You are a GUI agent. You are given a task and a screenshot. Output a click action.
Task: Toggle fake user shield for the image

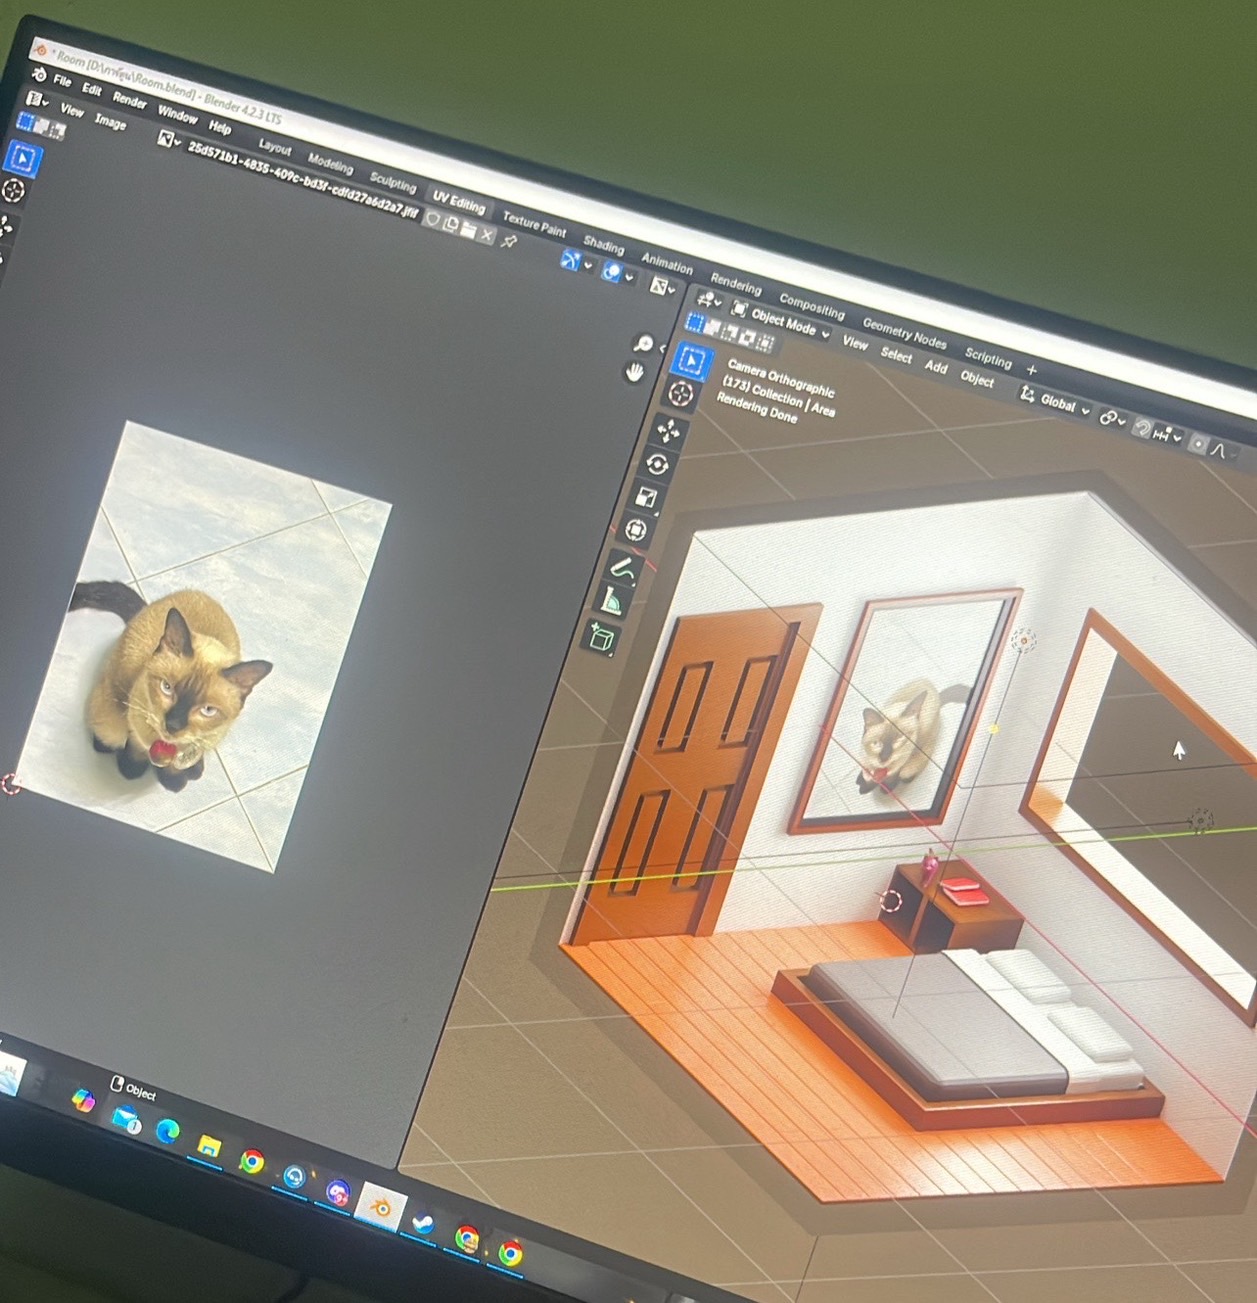click(434, 220)
